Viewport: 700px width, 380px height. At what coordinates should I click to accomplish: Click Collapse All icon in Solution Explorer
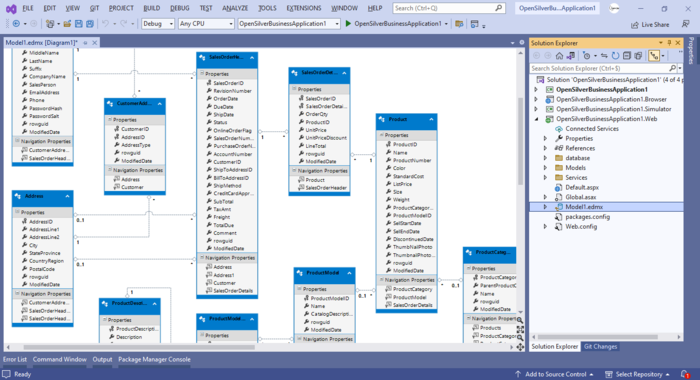[x=627, y=56]
